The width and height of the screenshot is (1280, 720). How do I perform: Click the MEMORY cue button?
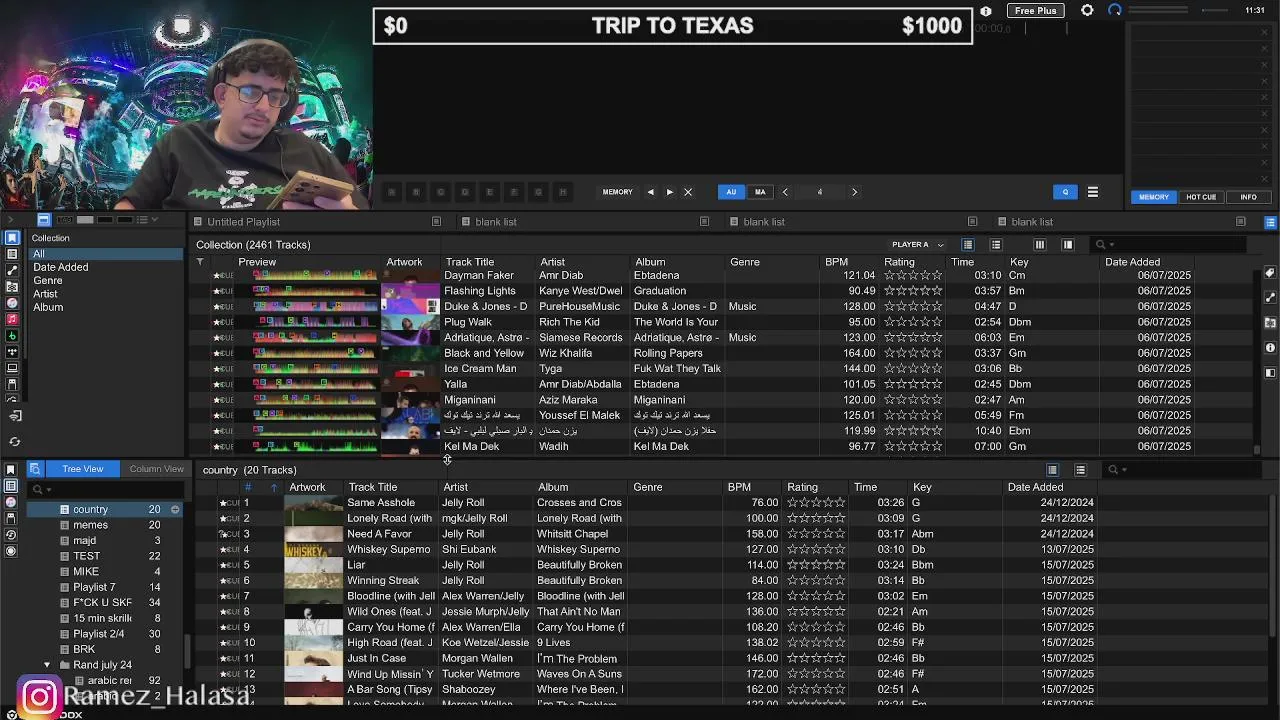point(617,192)
